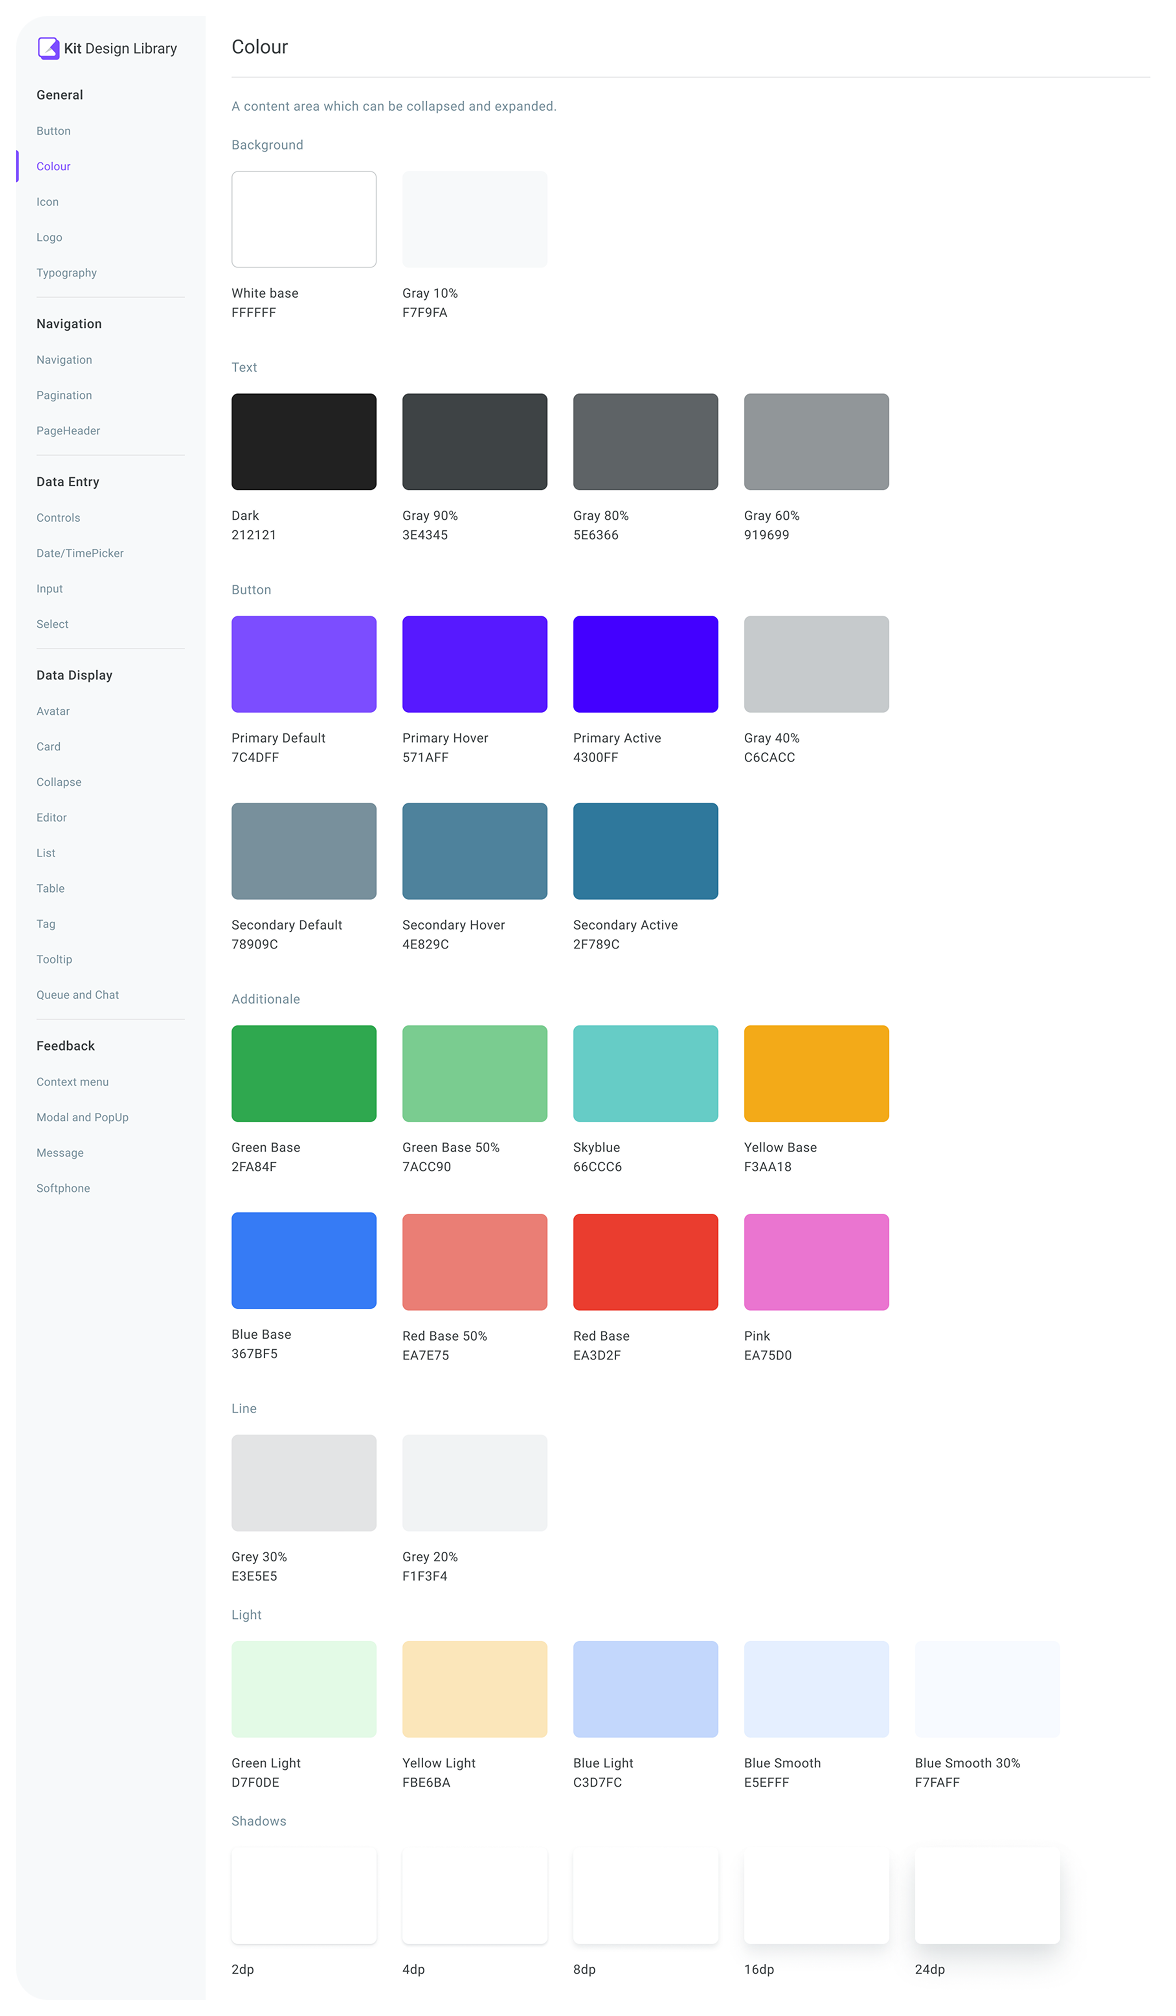Choose the Secondary Hover 4E829C swatch

(475, 851)
